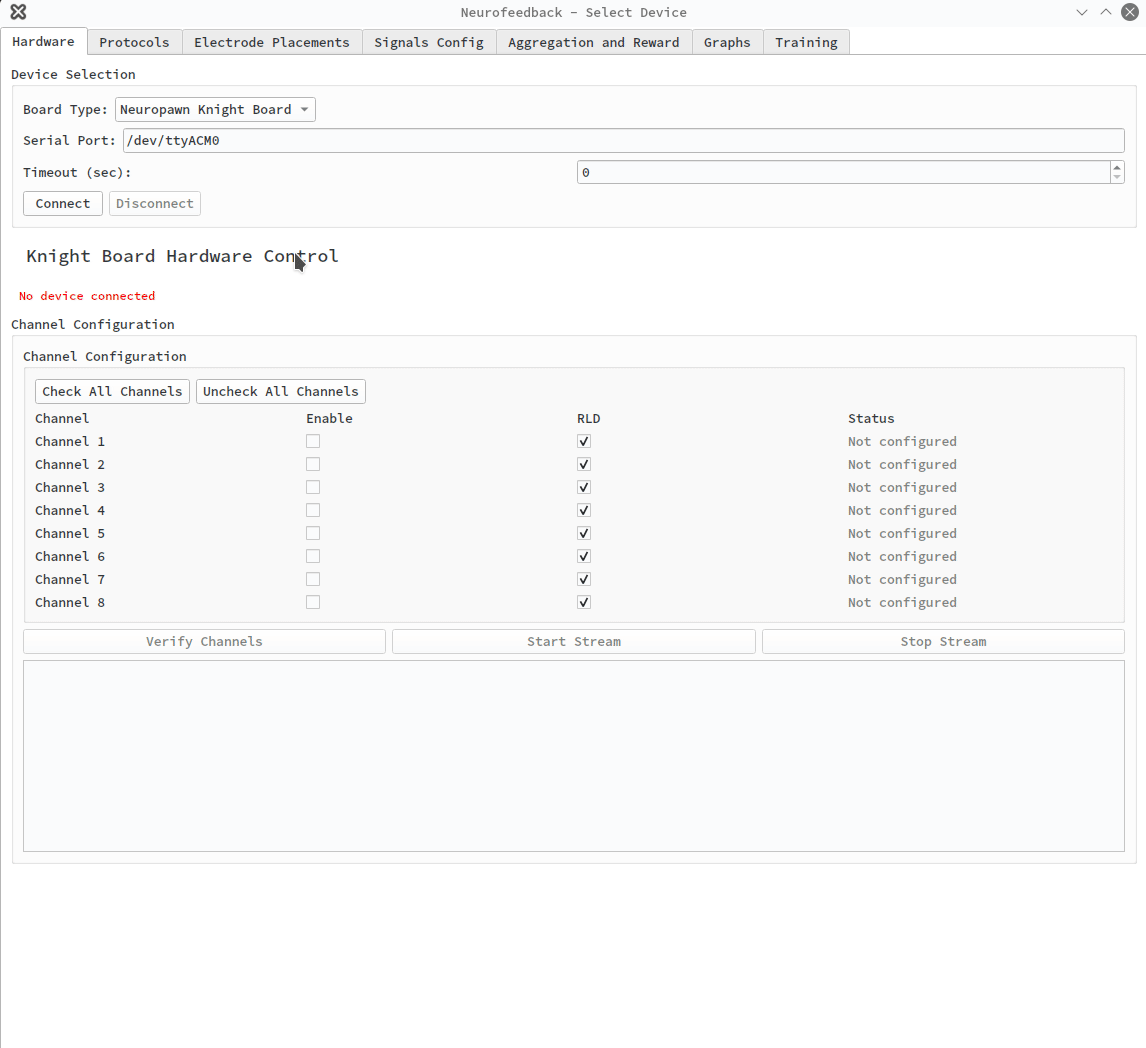
Task: Toggle RLD checkbox for Channel 1
Action: [584, 441]
